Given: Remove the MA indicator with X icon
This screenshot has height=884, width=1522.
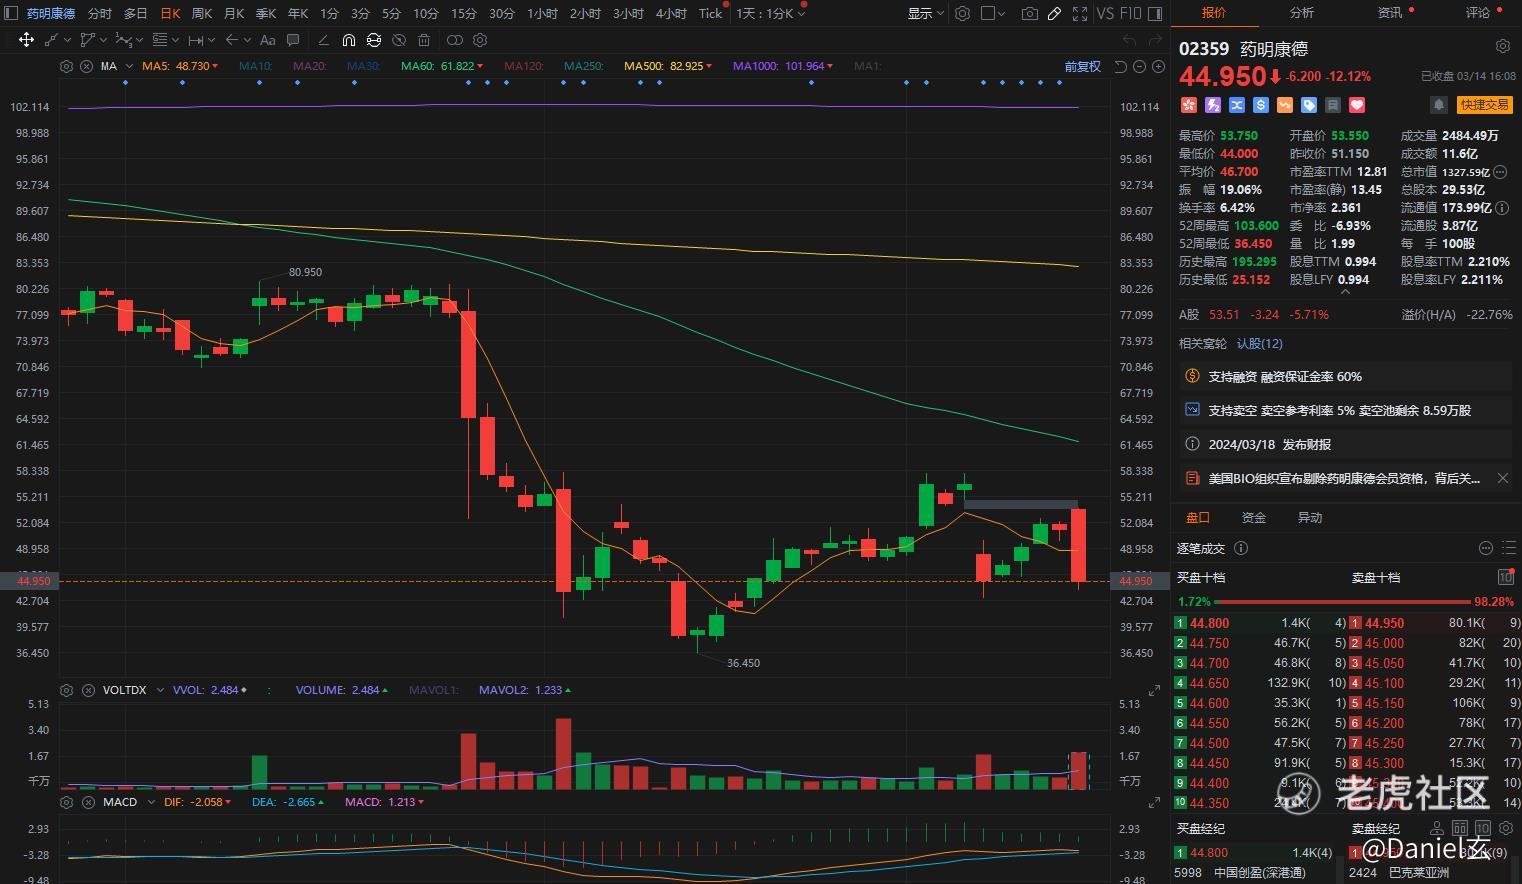Looking at the screenshot, I should pos(86,66).
